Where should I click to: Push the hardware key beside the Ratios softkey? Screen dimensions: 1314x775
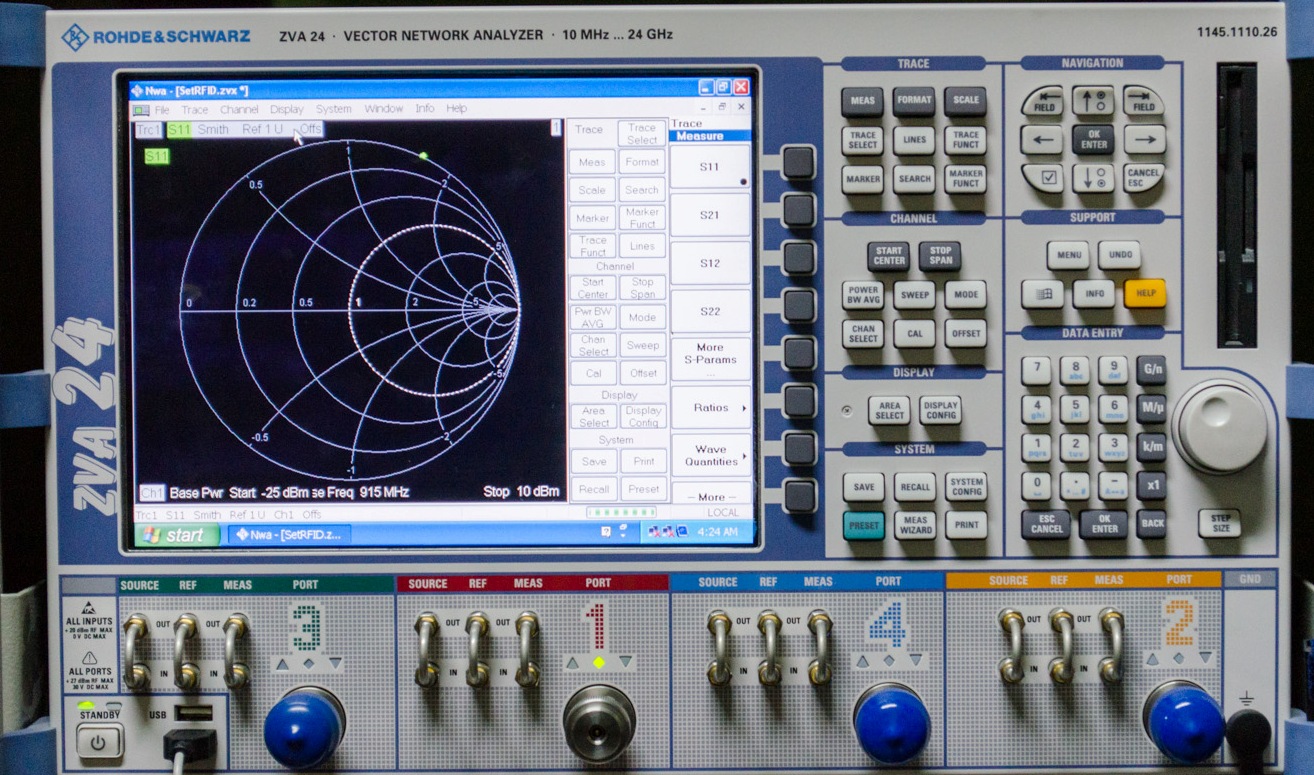click(x=798, y=401)
